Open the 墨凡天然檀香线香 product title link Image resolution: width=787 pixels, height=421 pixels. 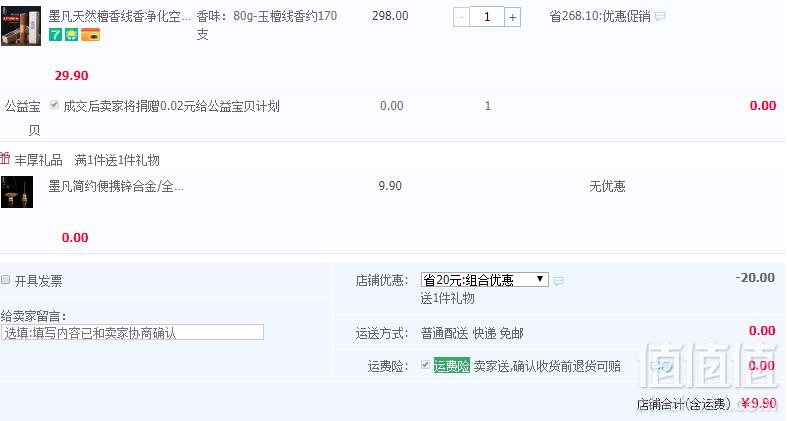pyautogui.click(x=119, y=17)
